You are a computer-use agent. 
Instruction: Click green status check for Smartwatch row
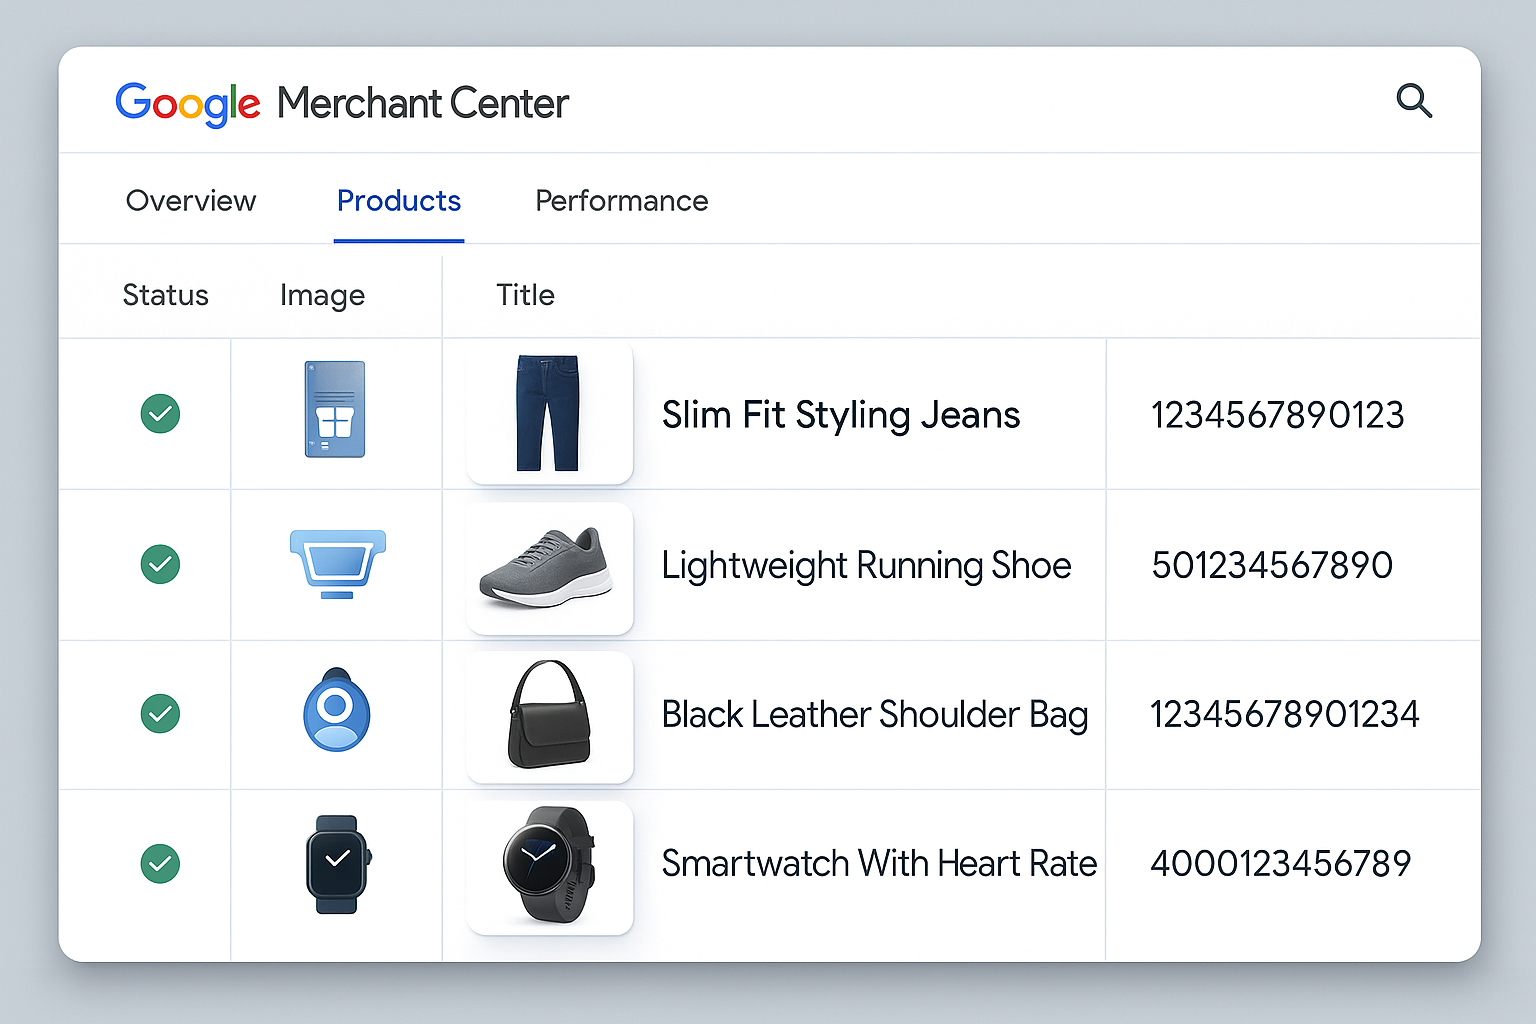tap(160, 864)
